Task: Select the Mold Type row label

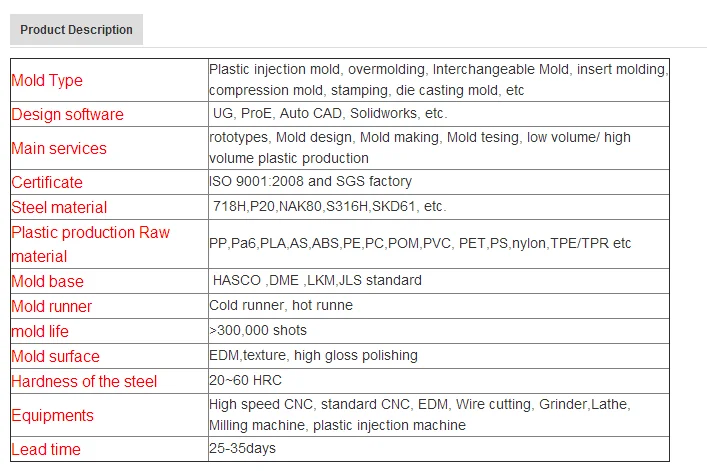Action: tap(47, 80)
